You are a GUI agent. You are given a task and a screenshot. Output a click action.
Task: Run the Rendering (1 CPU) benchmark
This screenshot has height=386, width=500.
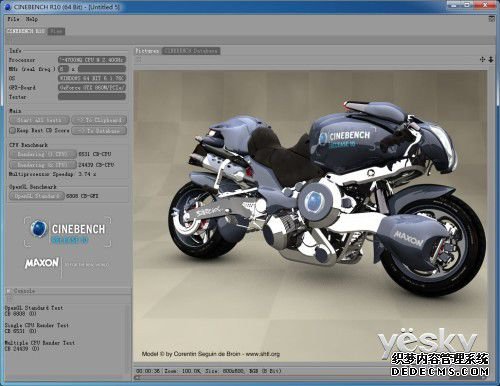[x=43, y=154]
